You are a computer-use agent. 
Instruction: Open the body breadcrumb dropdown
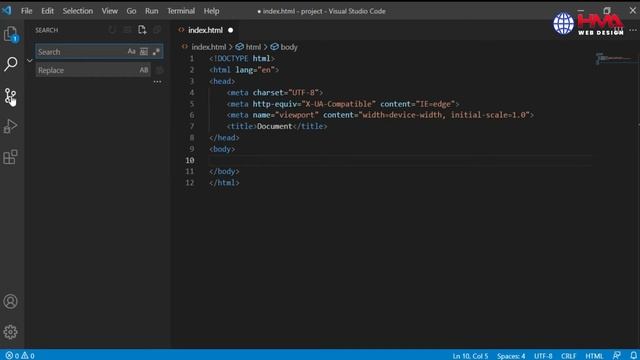[x=284, y=47]
